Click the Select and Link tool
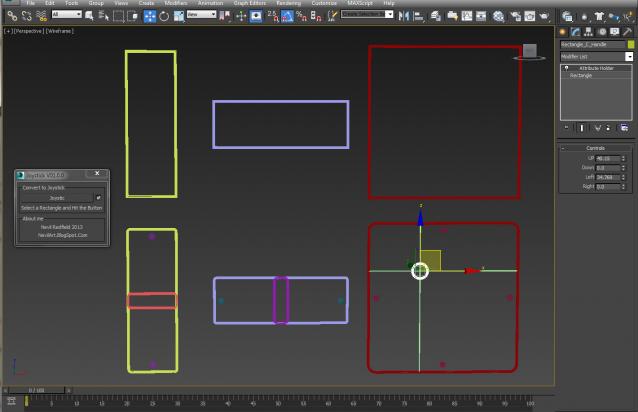This screenshot has width=638, height=412. point(12,16)
